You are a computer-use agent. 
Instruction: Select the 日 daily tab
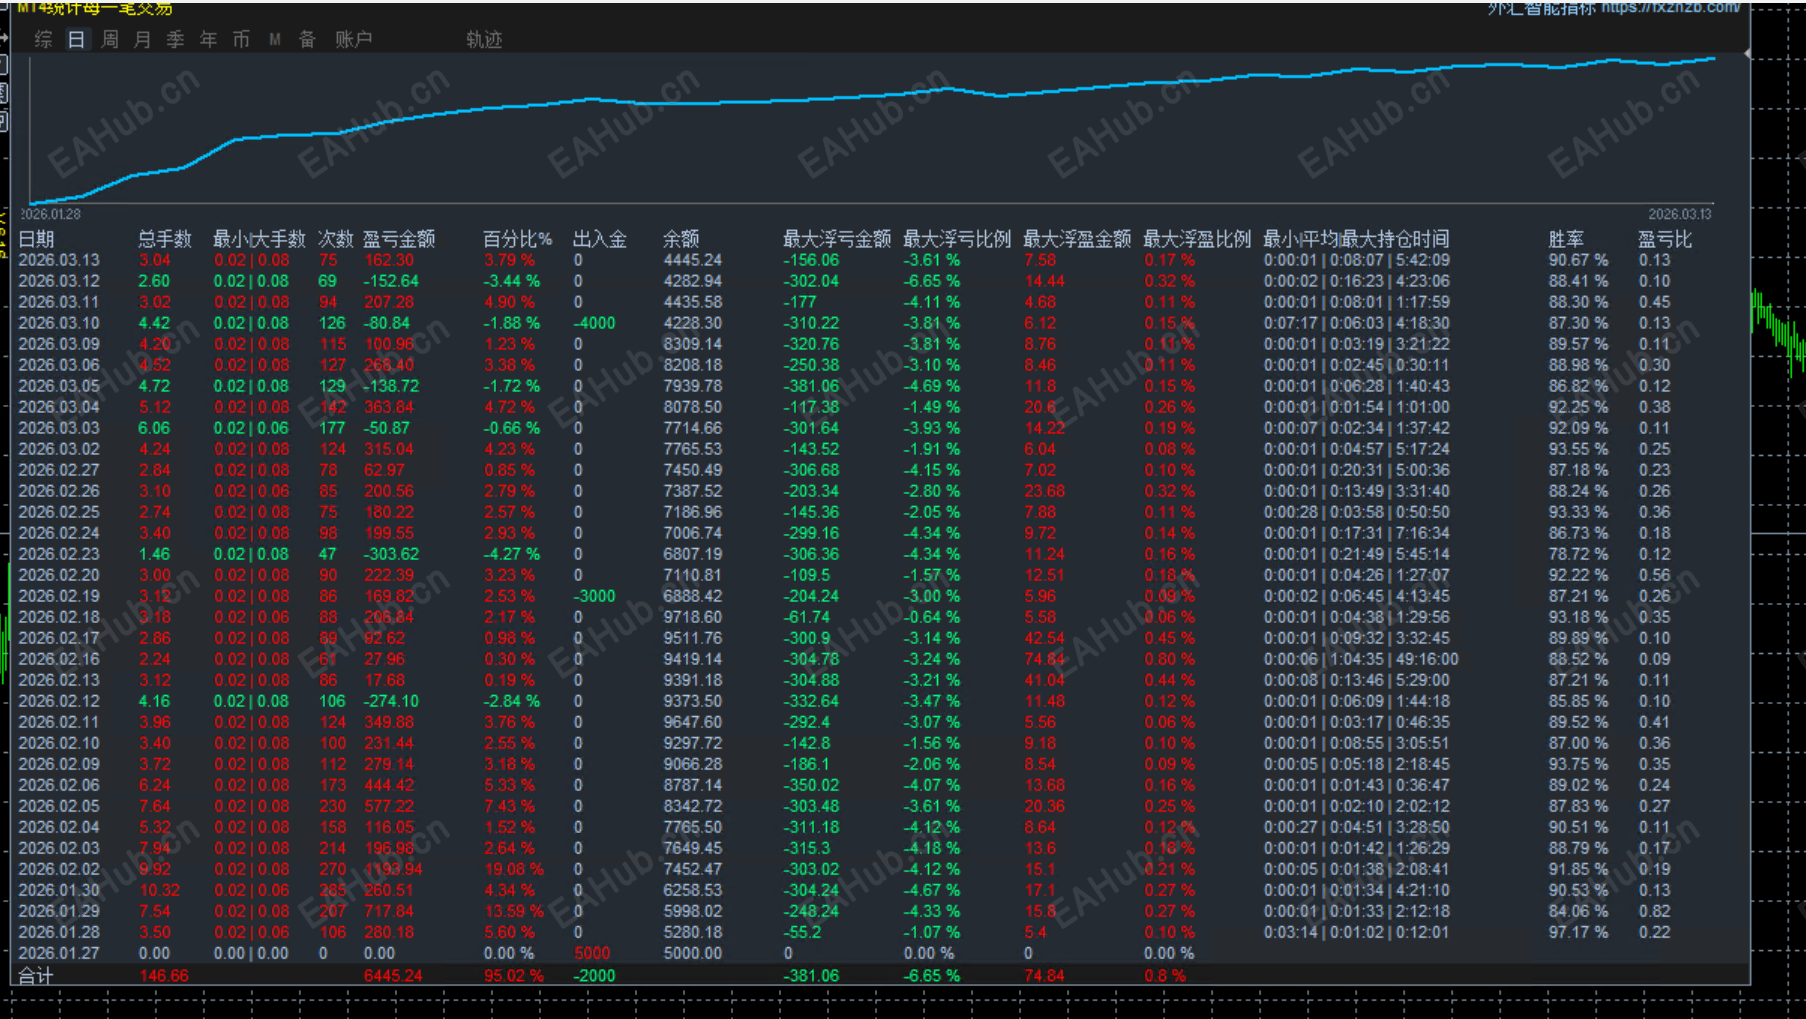click(x=76, y=39)
